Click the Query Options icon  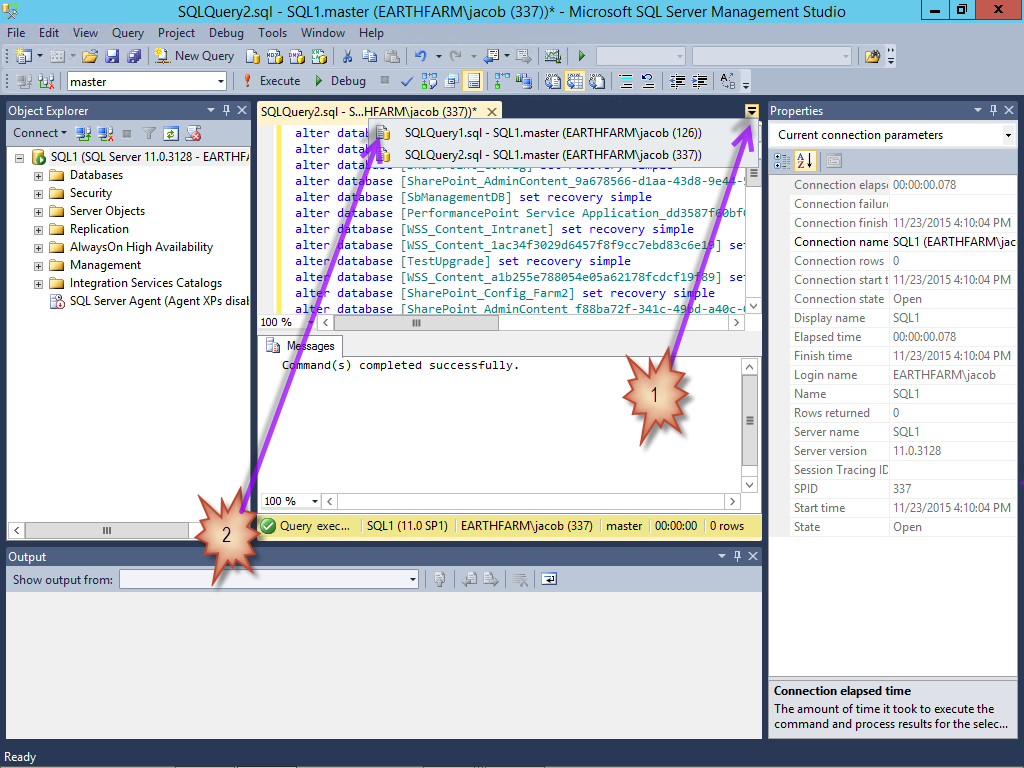point(451,82)
